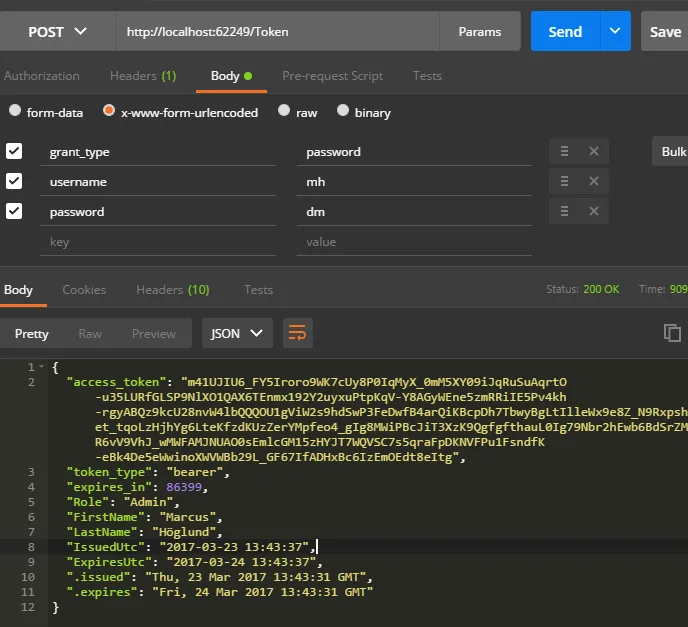Click the "Role" value "Admin"
Image resolution: width=688 pixels, height=627 pixels.
[x=149, y=502]
